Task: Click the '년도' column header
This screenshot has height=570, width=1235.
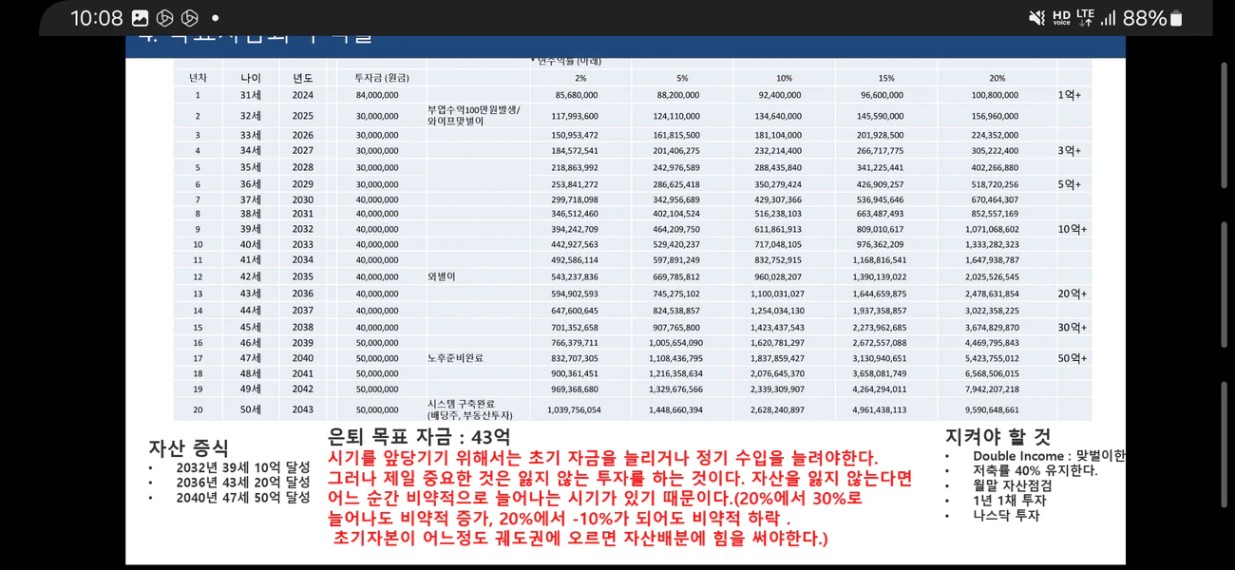Action: 303,77
